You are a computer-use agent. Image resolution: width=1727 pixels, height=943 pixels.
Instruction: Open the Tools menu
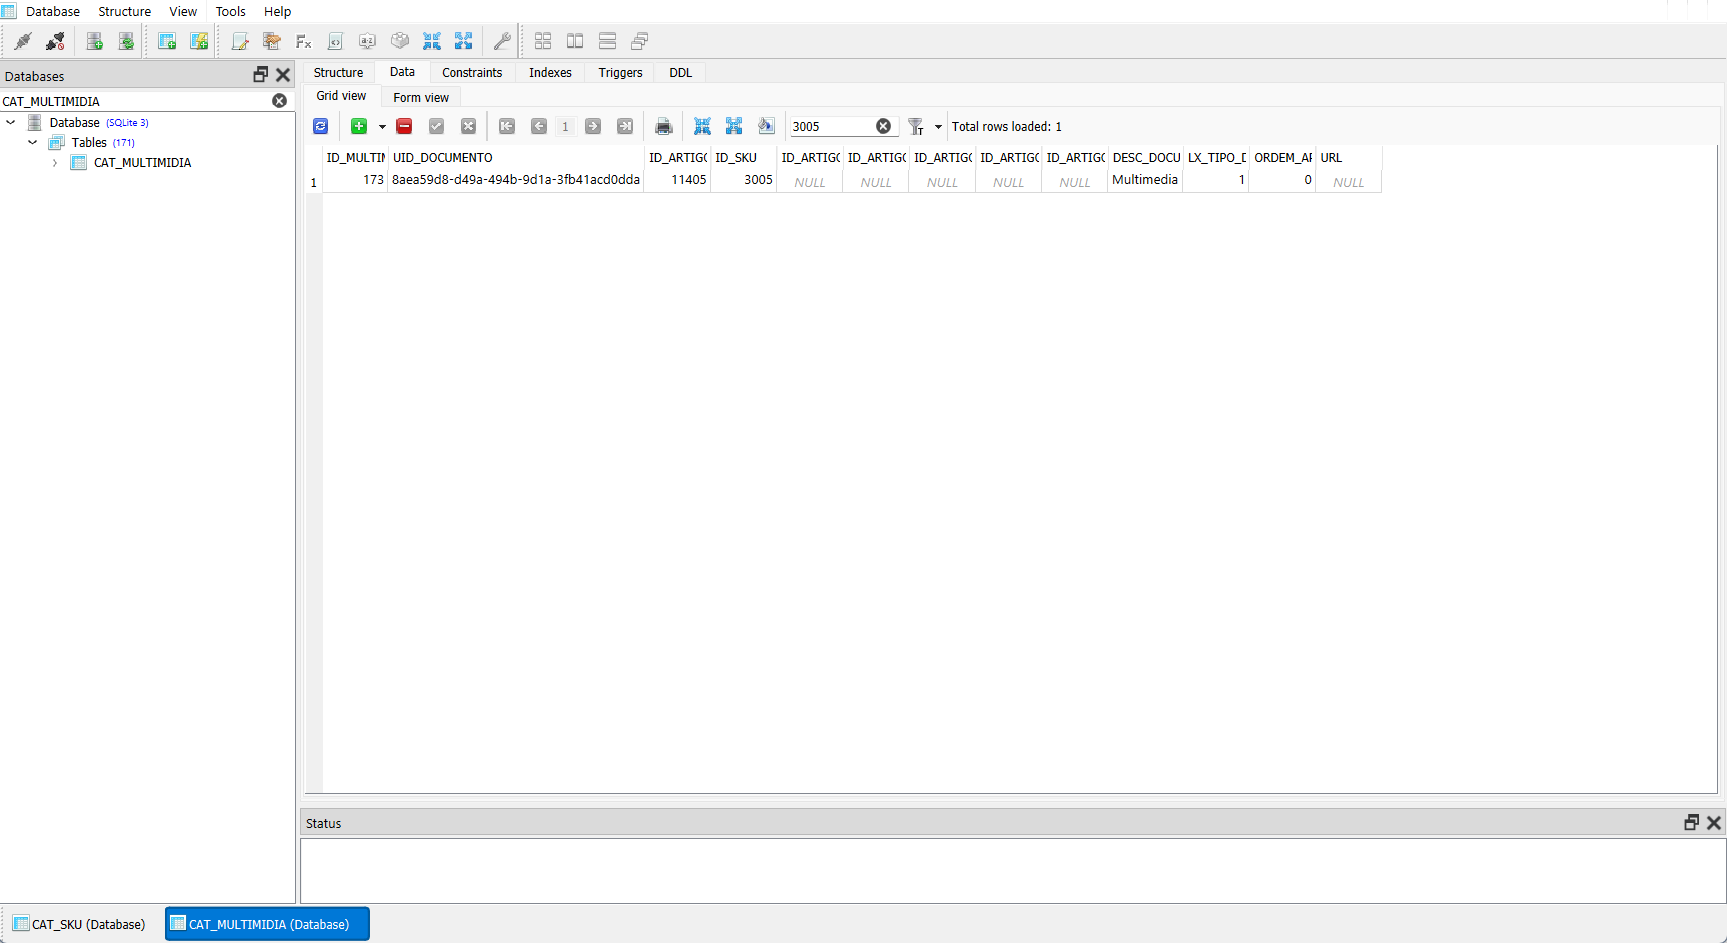coord(231,11)
